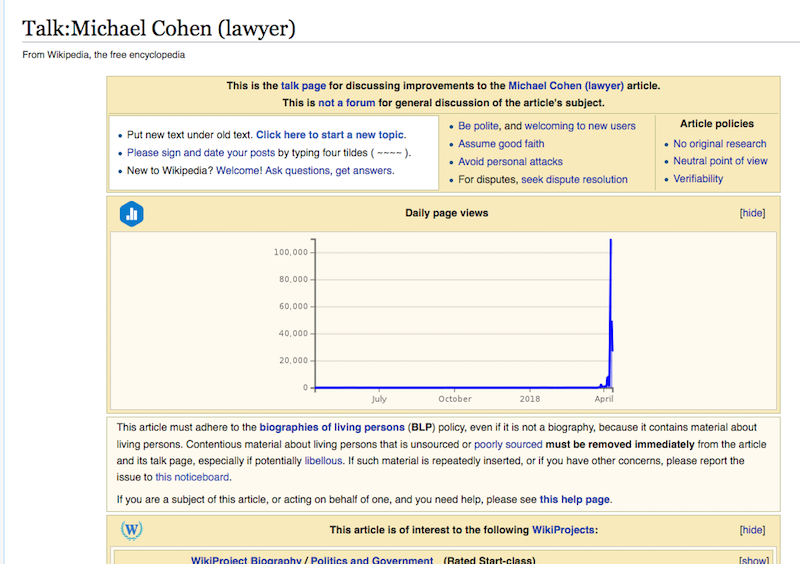Click the 'July' axis label on chart

(379, 399)
